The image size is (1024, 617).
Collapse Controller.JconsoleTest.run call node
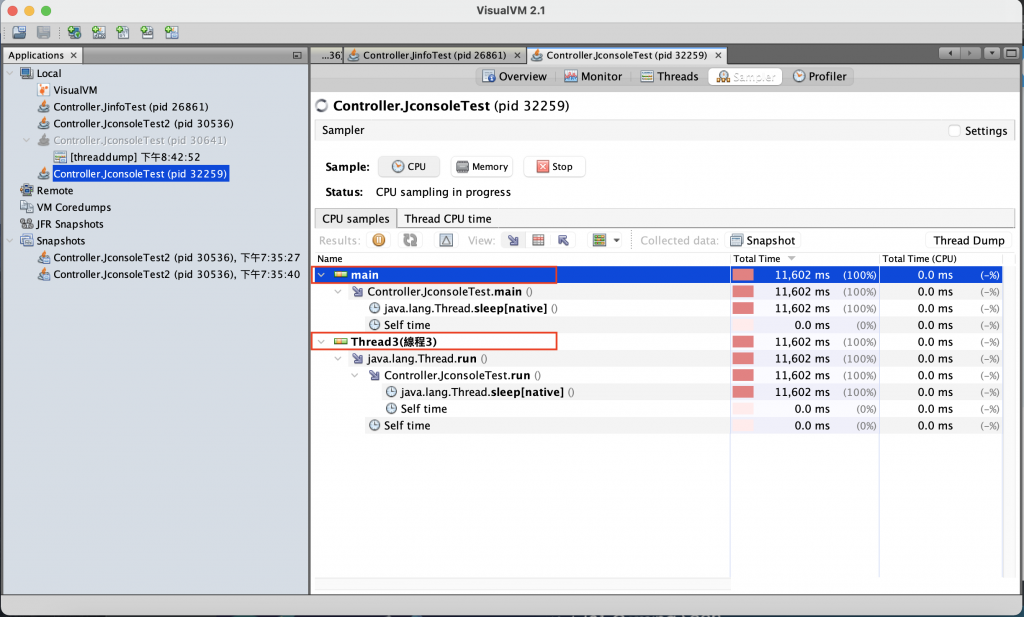[355, 375]
